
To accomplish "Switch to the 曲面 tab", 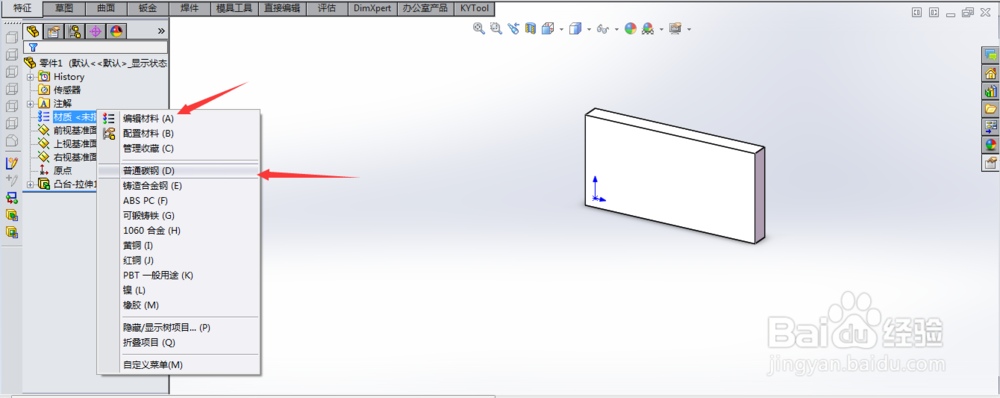I will (106, 8).
